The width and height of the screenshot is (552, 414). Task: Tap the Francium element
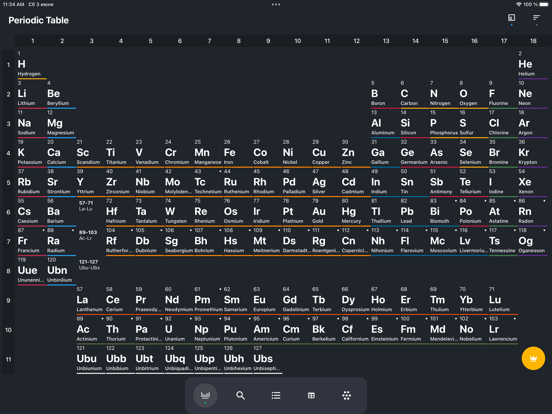[32, 242]
